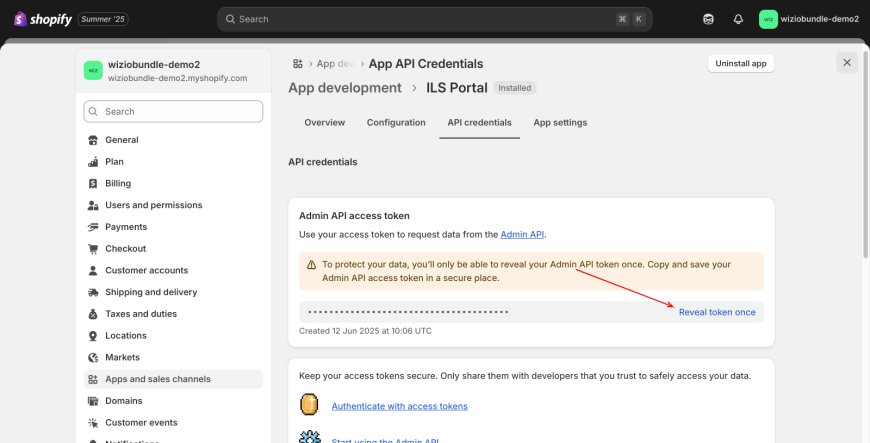Focus the top Search bar
Image resolution: width=870 pixels, height=443 pixels.
pyautogui.click(x=434, y=19)
